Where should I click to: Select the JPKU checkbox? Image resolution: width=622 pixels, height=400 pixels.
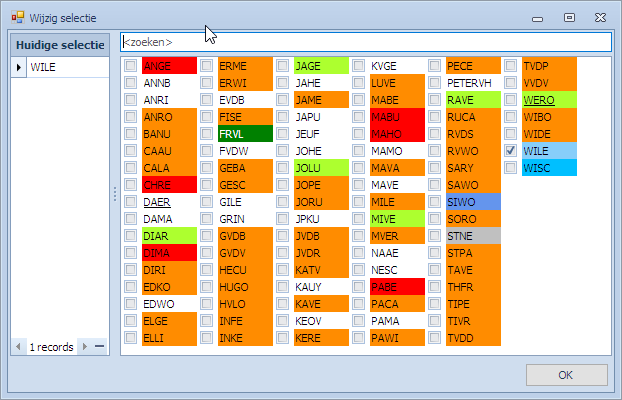pyautogui.click(x=282, y=219)
